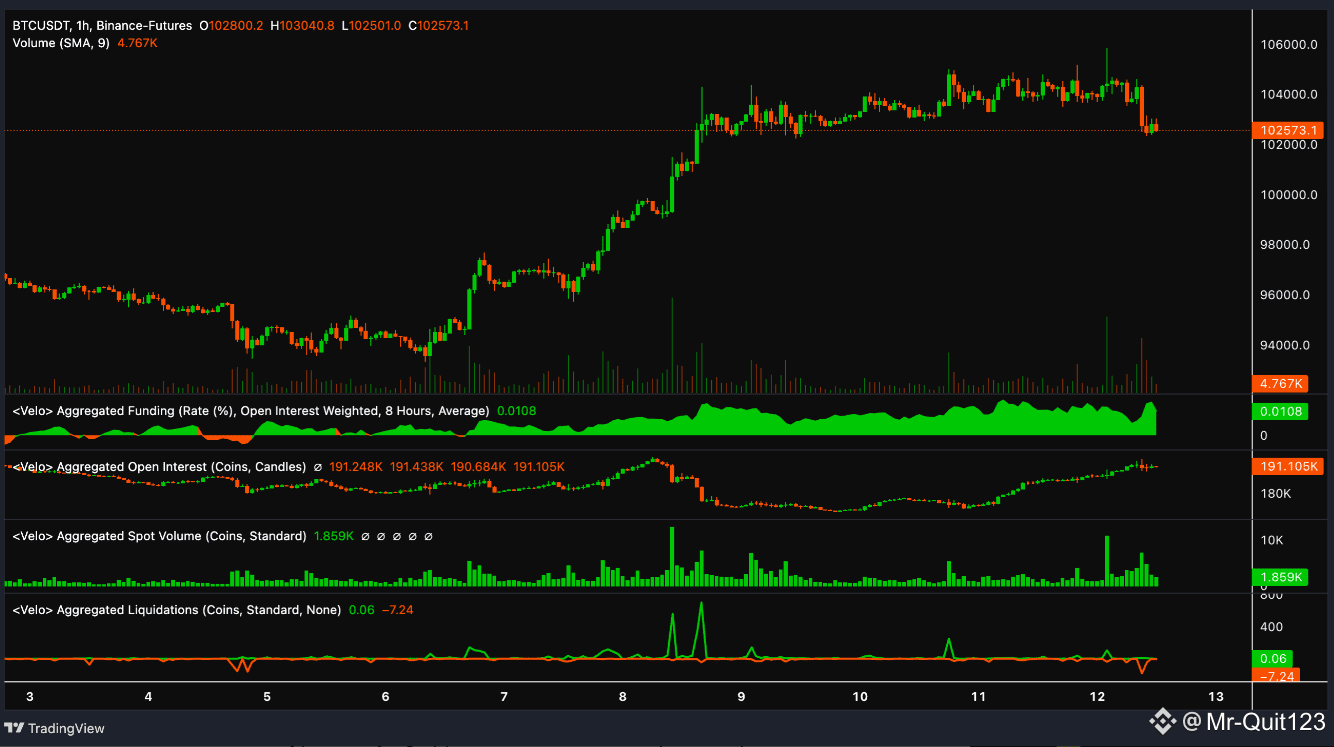Click date 12 on the time axis
Screen dimensions: 1334x747
click(x=1097, y=696)
